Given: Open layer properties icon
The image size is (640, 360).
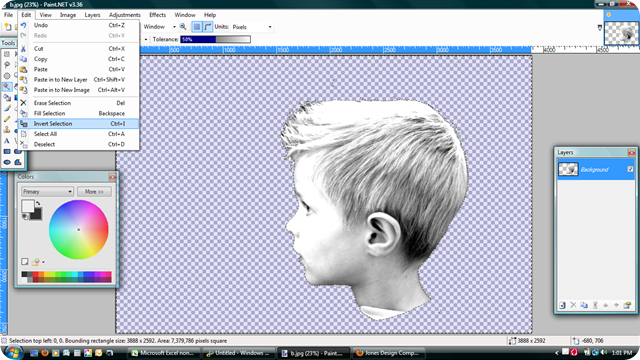Looking at the screenshot, I should (627, 305).
